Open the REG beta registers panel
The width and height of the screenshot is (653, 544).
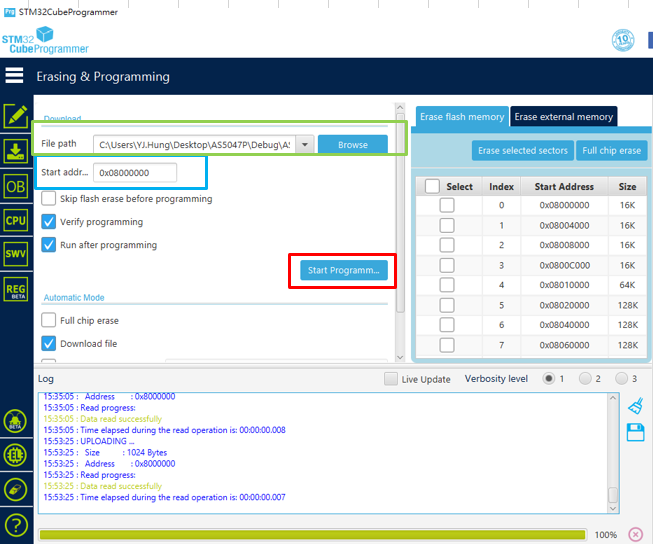click(16, 289)
